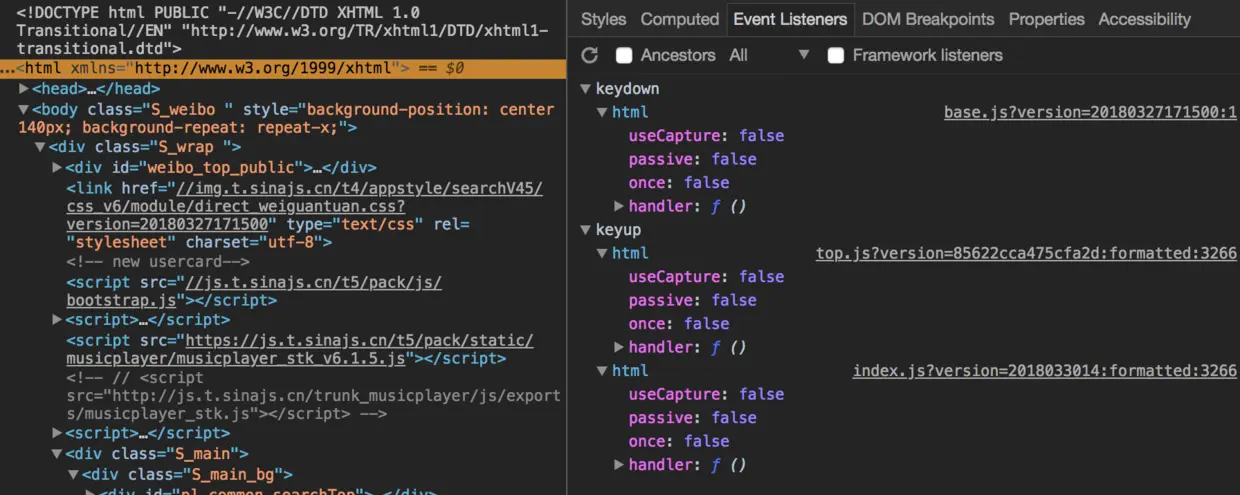Expand the script node below bootstrap.js

[x=57, y=320]
